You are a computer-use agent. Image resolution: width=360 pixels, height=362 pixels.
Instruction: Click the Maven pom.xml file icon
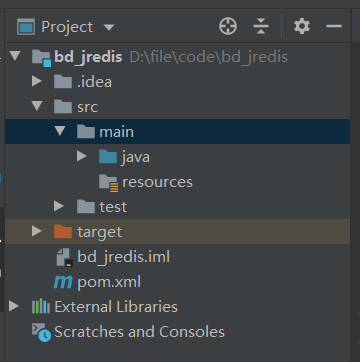click(x=63, y=282)
